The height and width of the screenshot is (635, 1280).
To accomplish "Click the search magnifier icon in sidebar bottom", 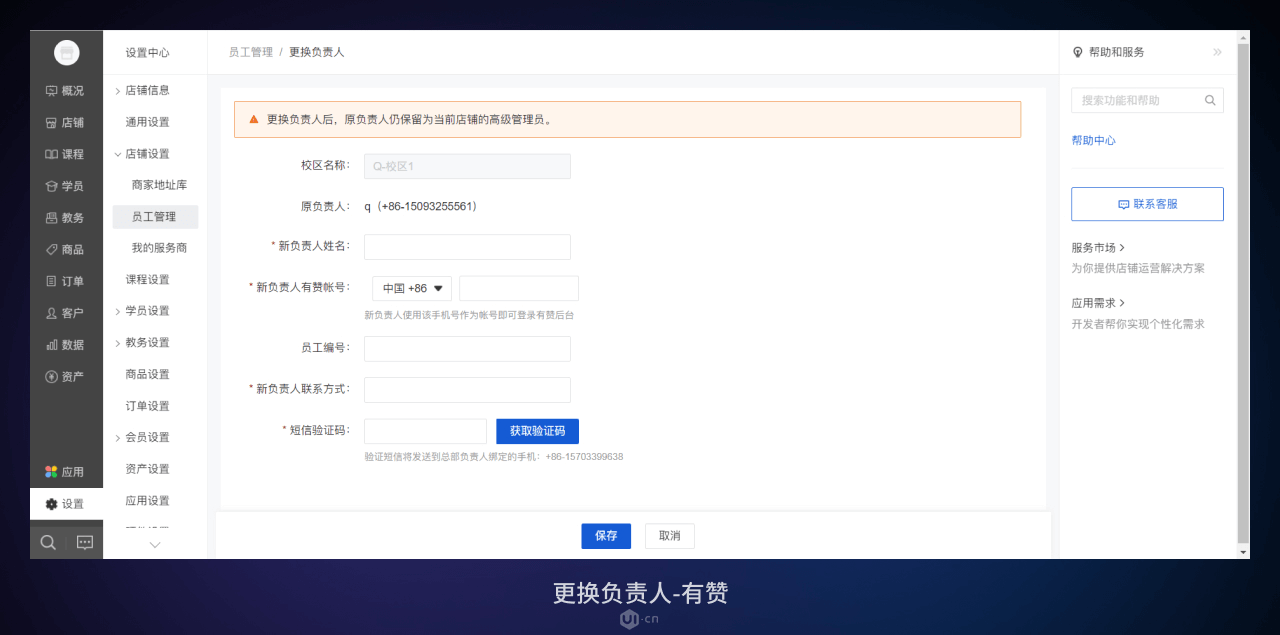I will (48, 542).
